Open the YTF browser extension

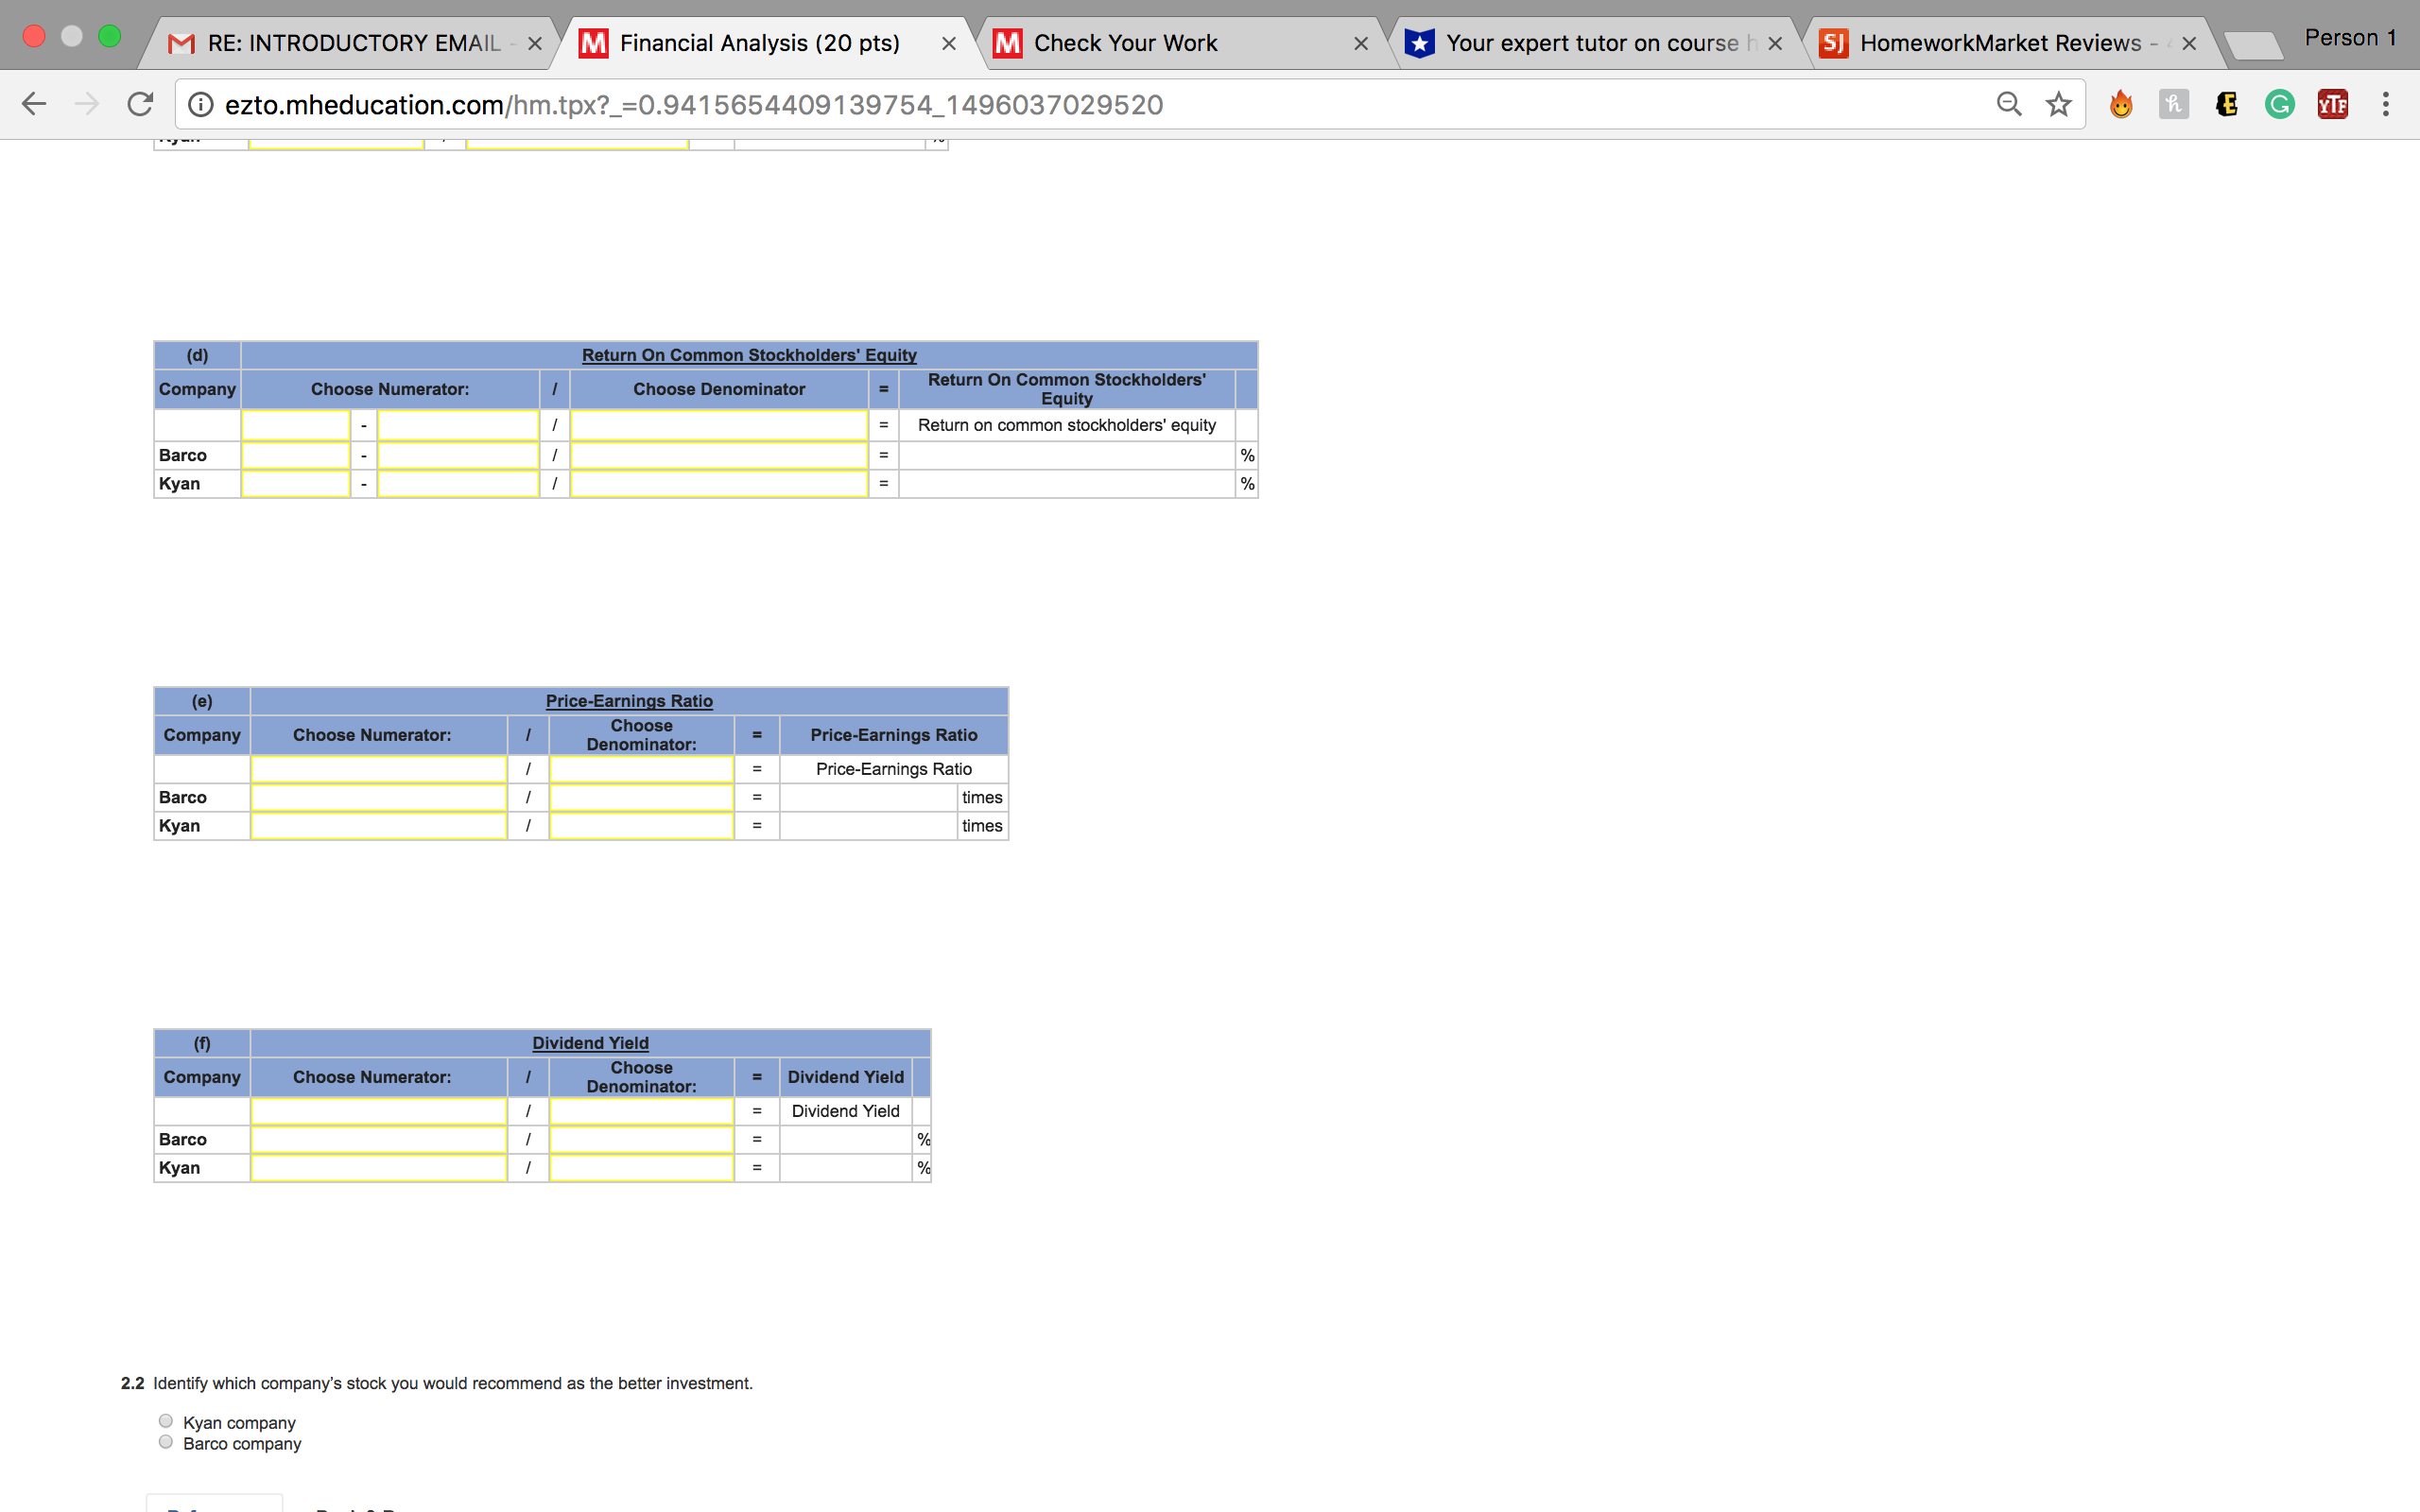click(2332, 103)
